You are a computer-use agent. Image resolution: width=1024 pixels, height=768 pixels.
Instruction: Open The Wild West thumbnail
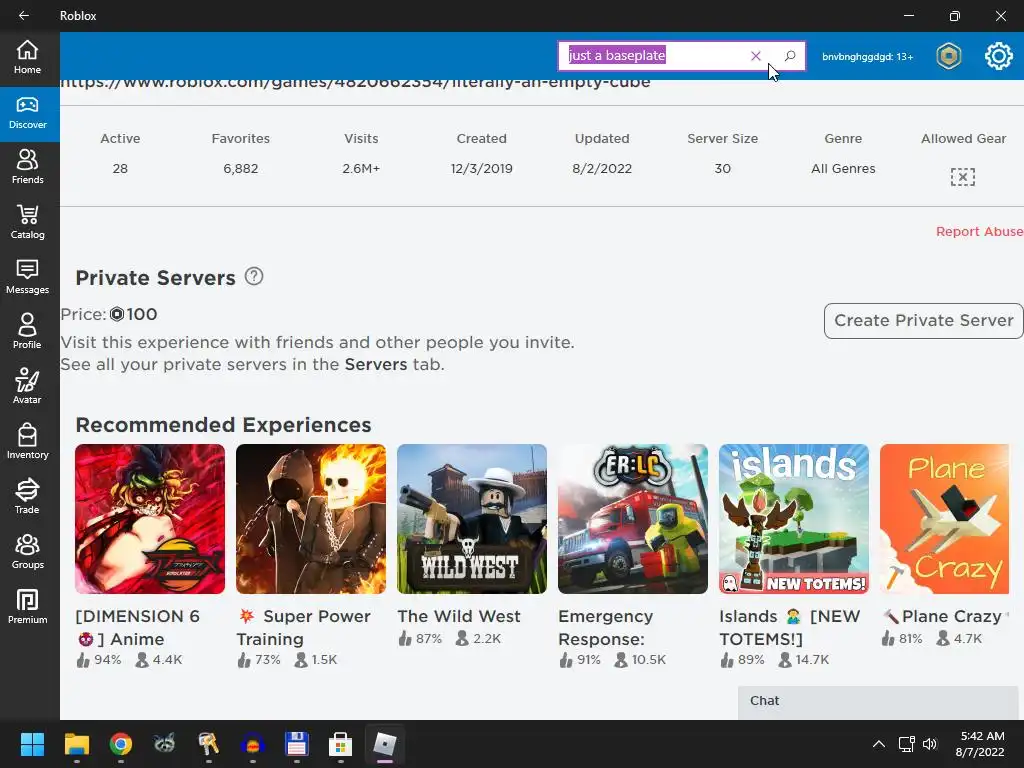pyautogui.click(x=472, y=519)
